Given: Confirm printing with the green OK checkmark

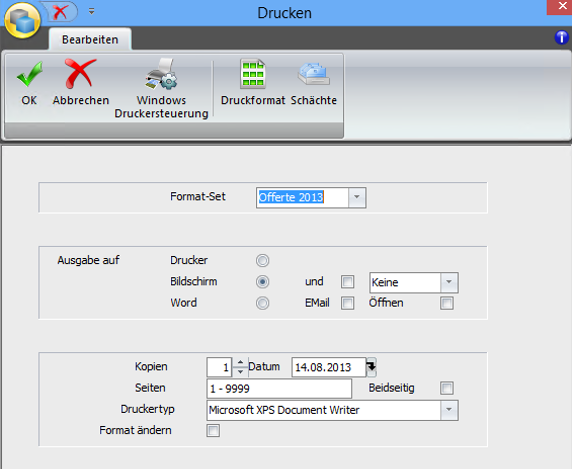Looking at the screenshot, I should point(29,74).
